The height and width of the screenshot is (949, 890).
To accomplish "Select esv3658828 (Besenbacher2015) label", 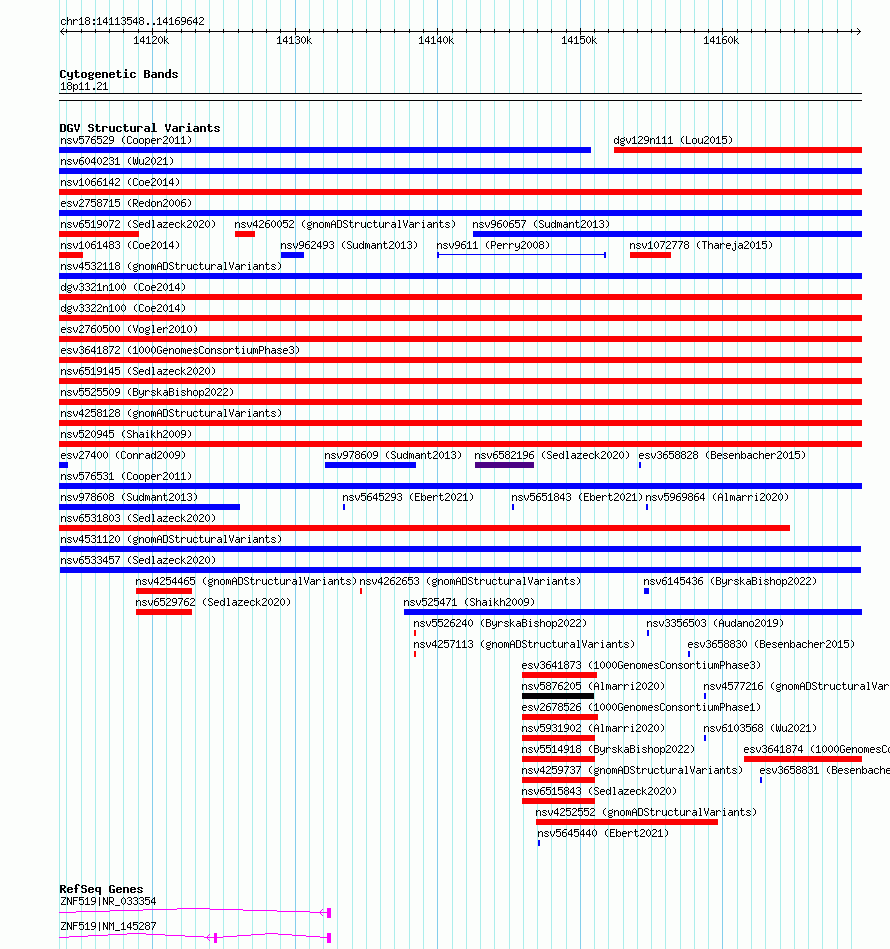I will tap(722, 455).
